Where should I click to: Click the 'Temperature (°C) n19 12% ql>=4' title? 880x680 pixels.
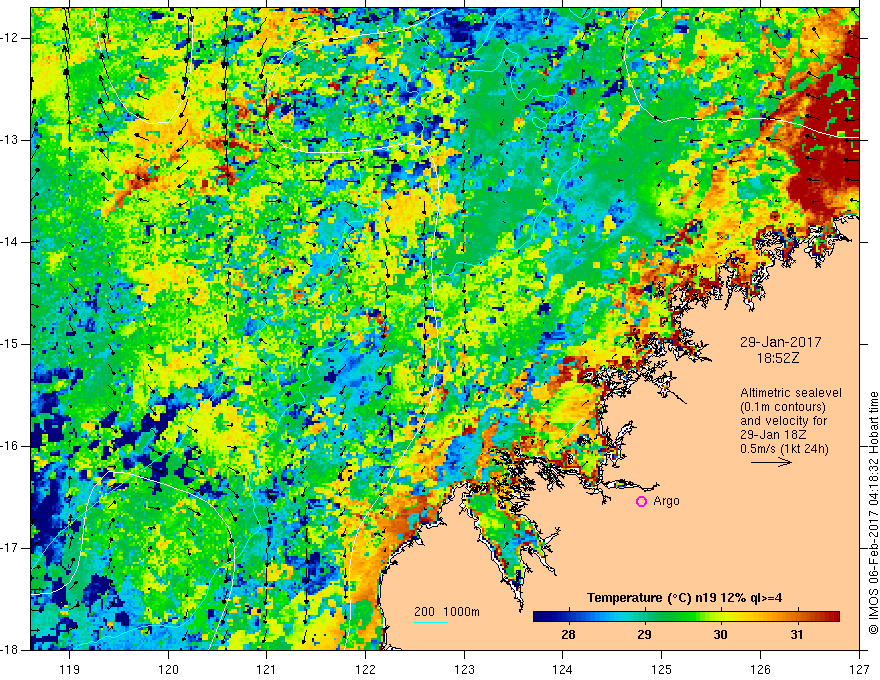[684, 598]
